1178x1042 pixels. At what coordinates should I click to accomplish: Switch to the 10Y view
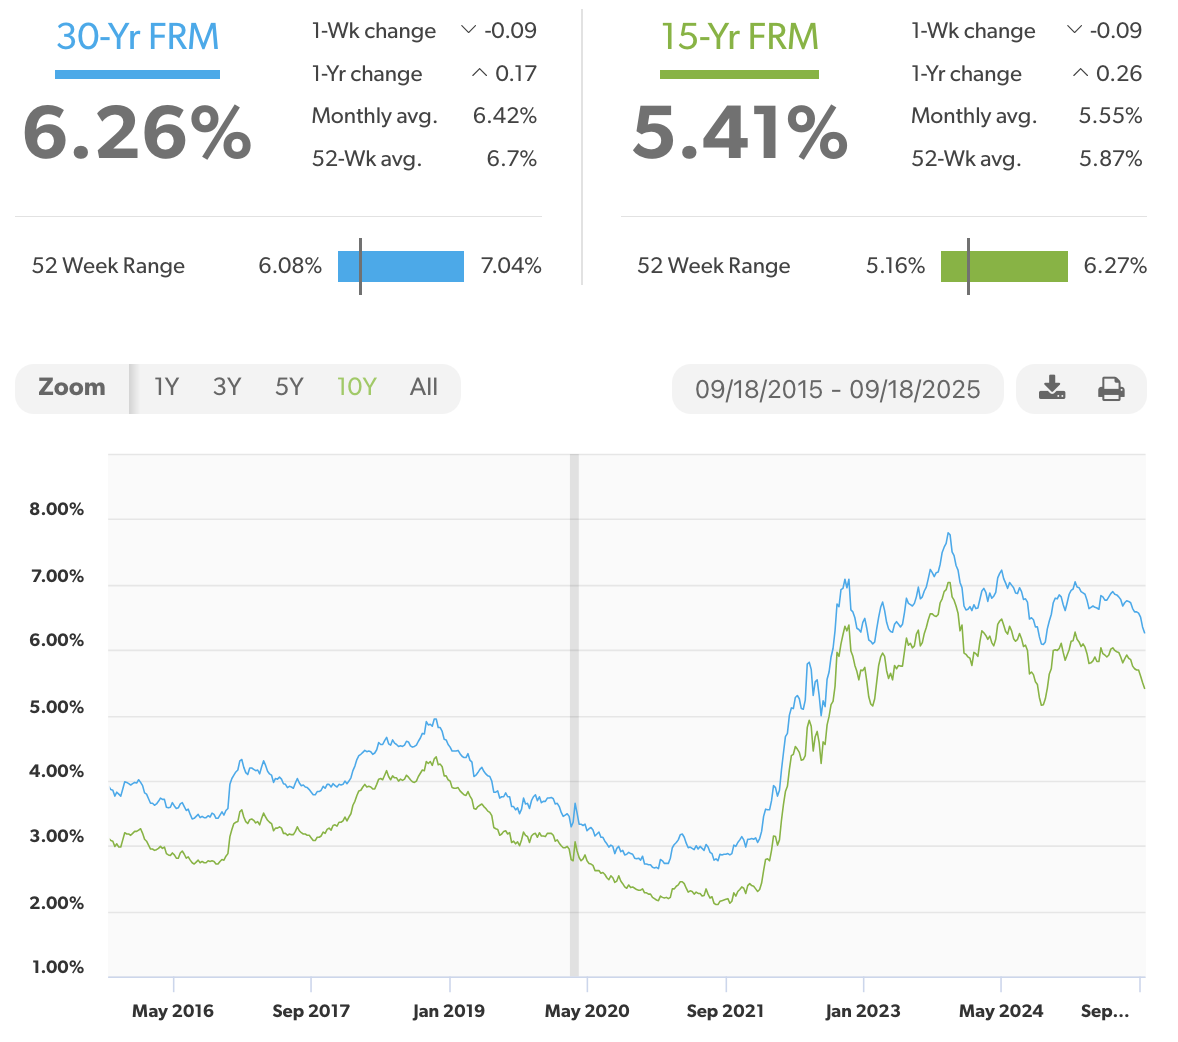356,387
